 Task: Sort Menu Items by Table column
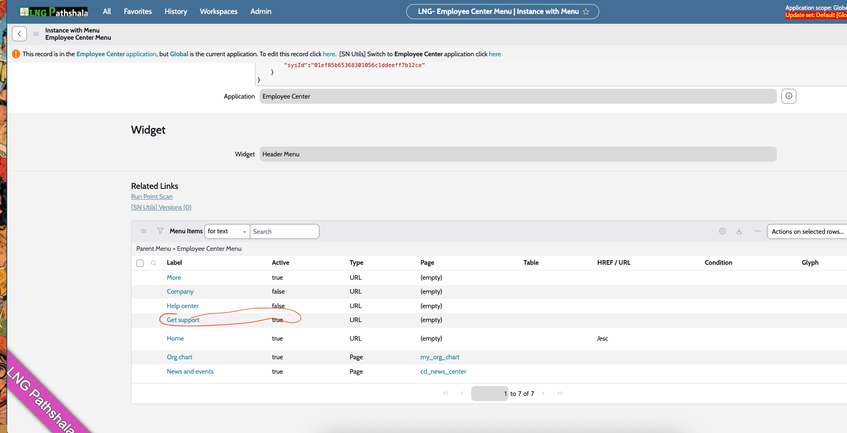tap(531, 263)
